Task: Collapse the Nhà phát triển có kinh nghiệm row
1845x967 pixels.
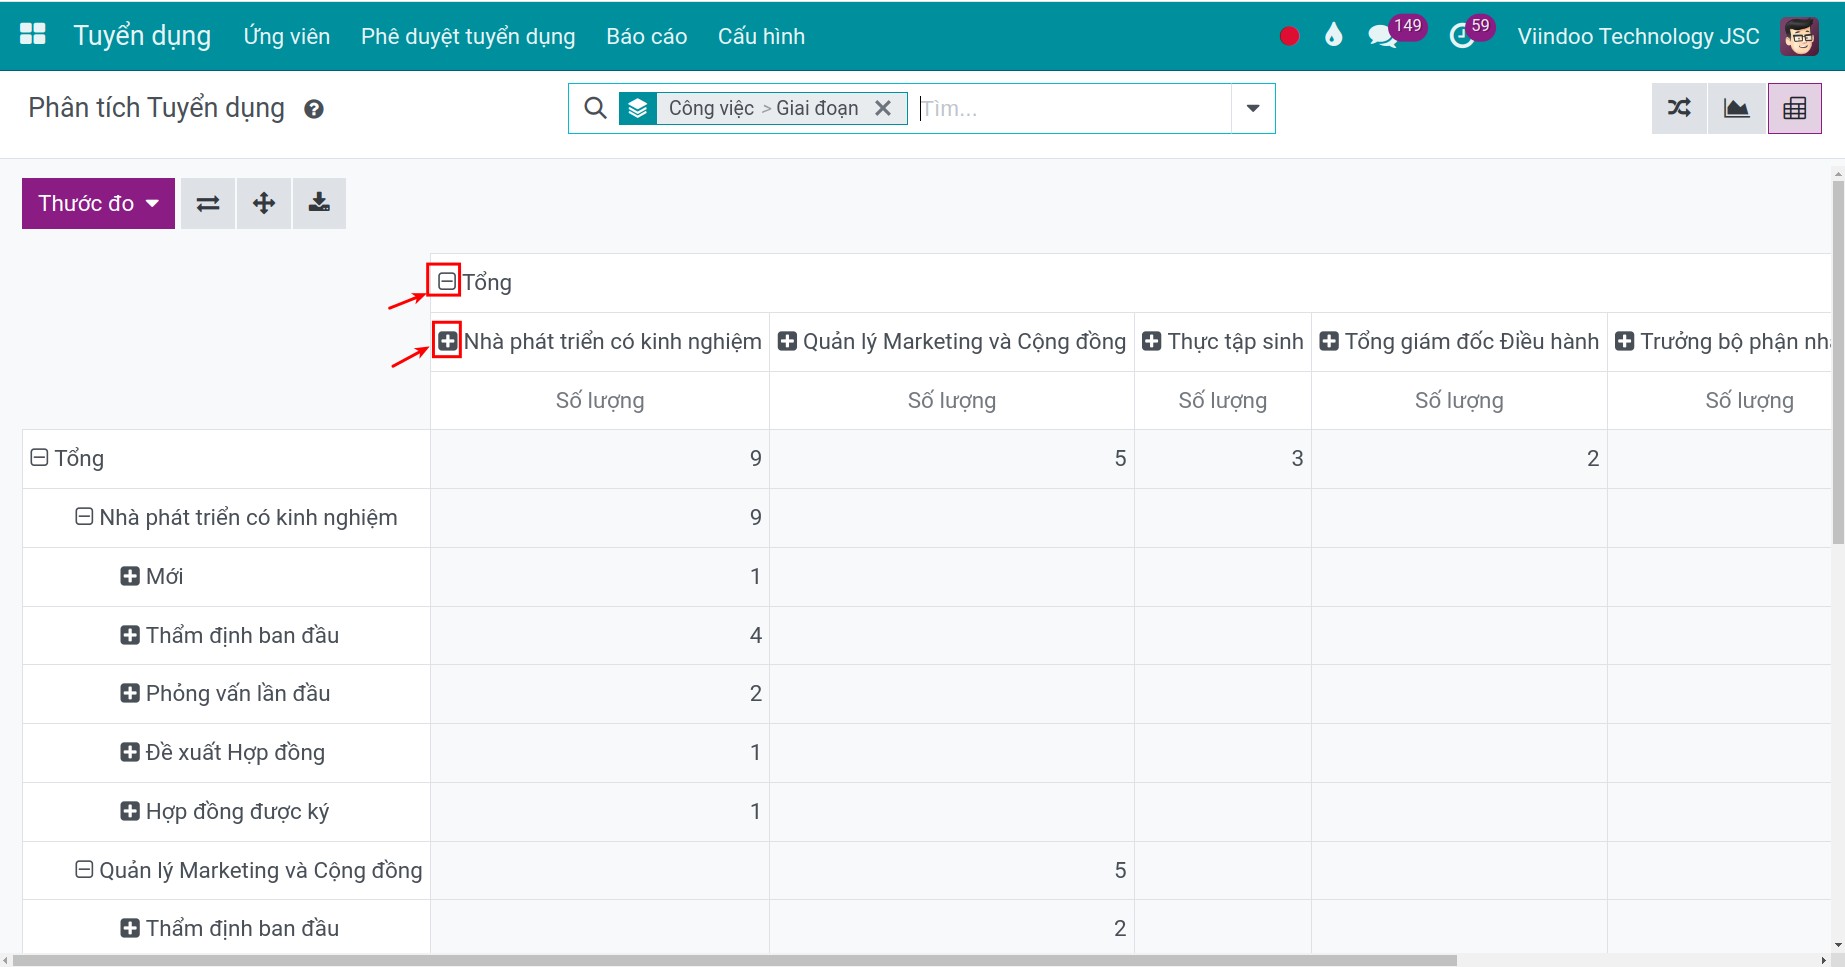Action: [85, 517]
